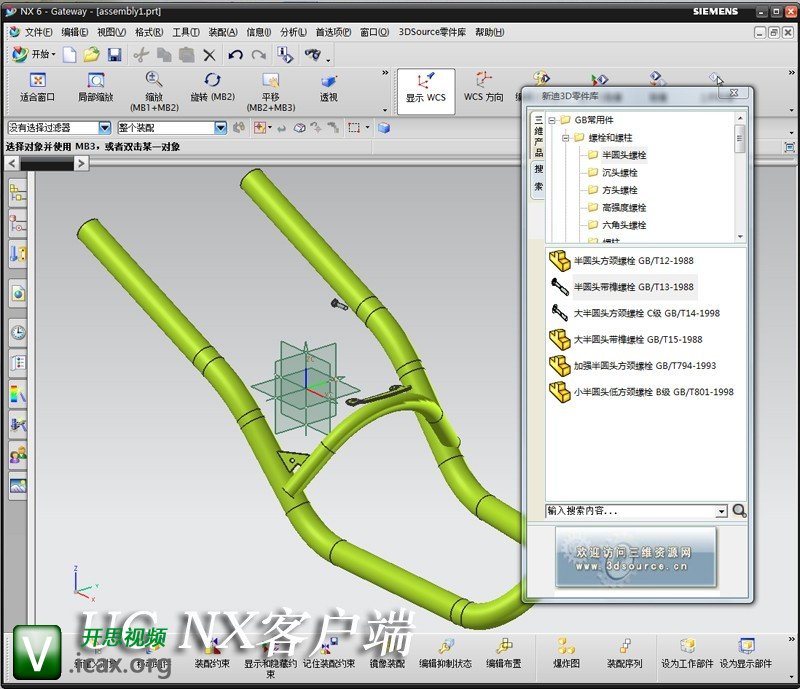Click the right arrow of the navigator slider
The width and height of the screenshot is (800, 689).
click(81, 163)
